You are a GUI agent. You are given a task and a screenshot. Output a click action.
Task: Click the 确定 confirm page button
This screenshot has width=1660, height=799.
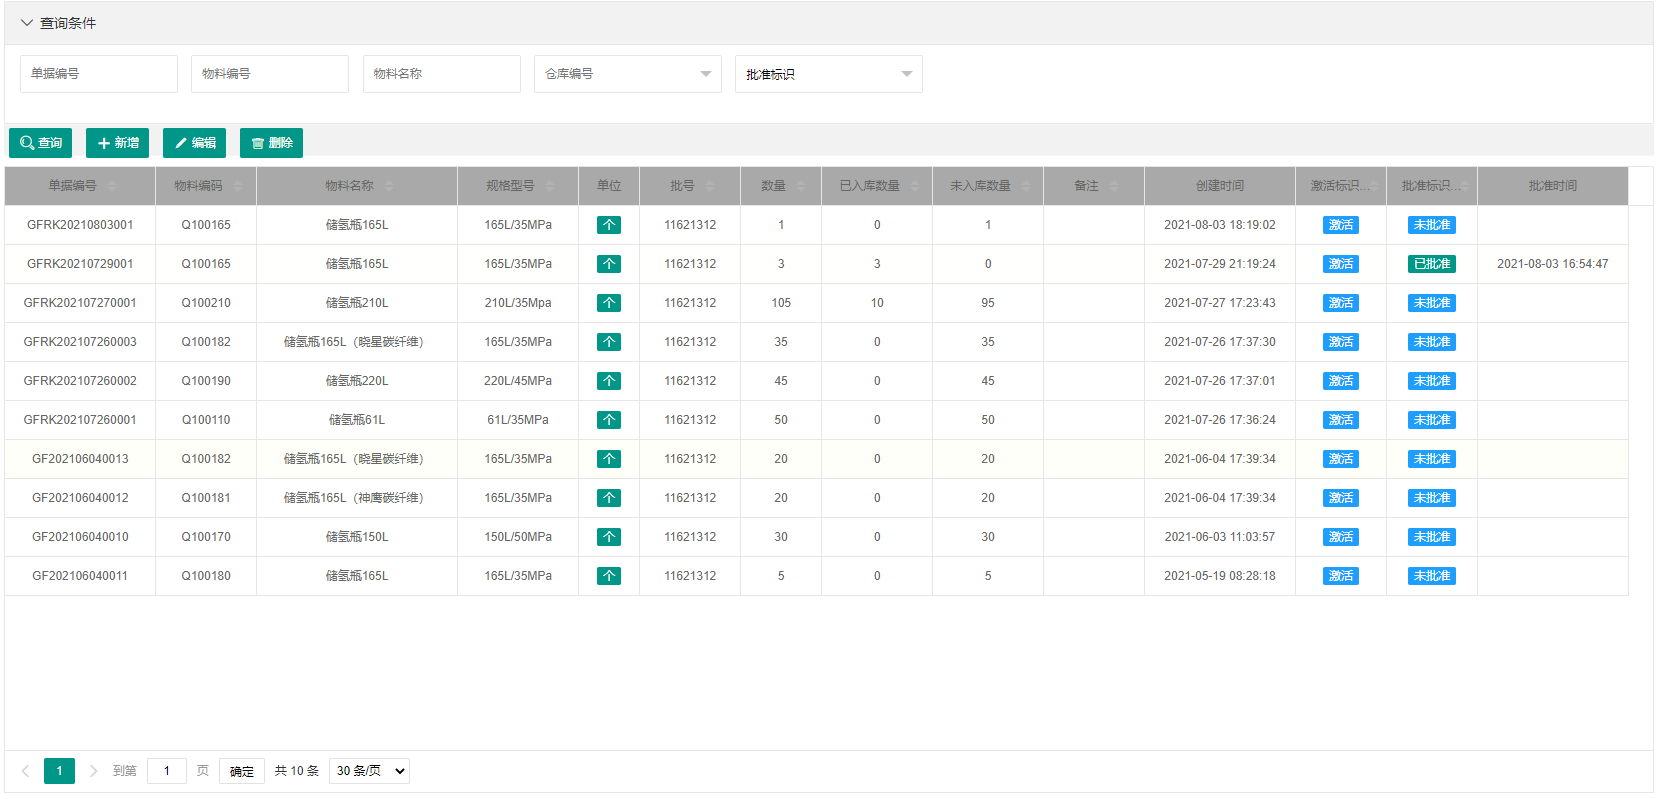click(242, 771)
